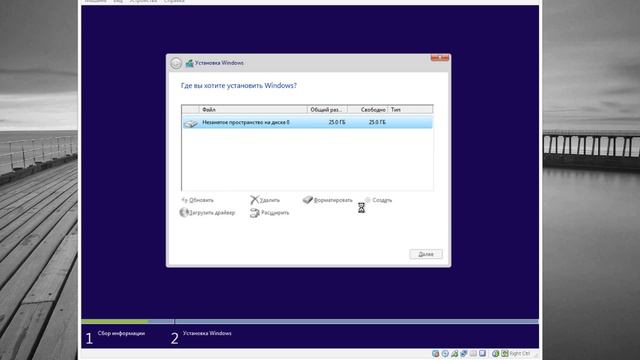The image size is (640, 360).
Task: Click the Удалить delete partition link
Action: click(x=265, y=200)
